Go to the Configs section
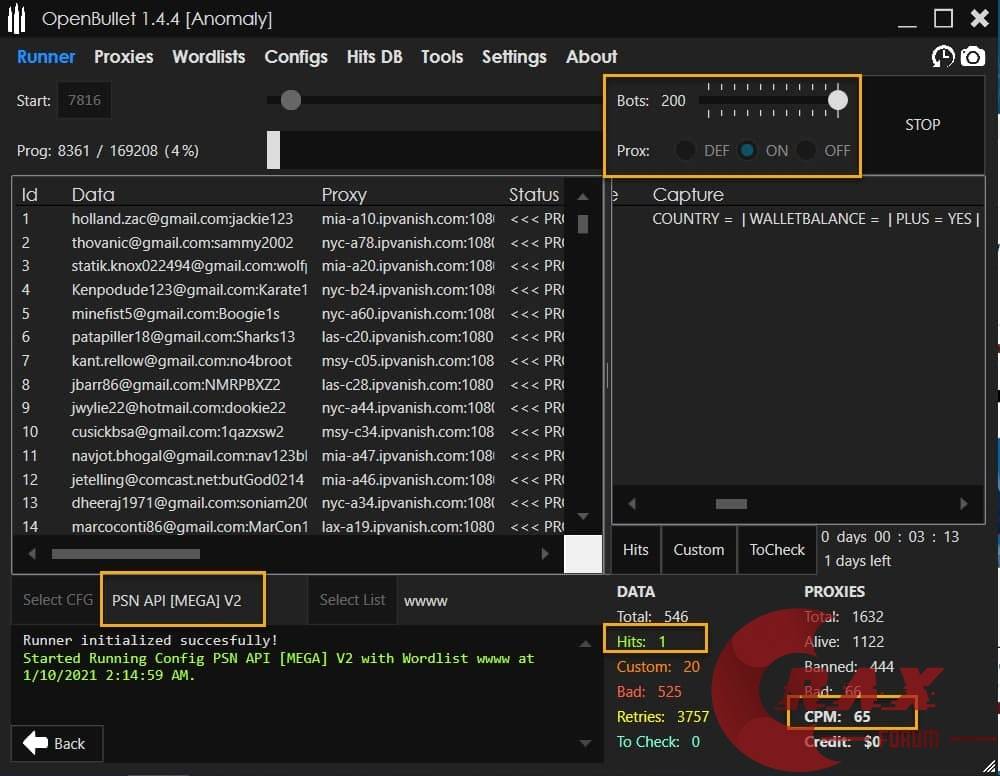1000x776 pixels. (296, 57)
